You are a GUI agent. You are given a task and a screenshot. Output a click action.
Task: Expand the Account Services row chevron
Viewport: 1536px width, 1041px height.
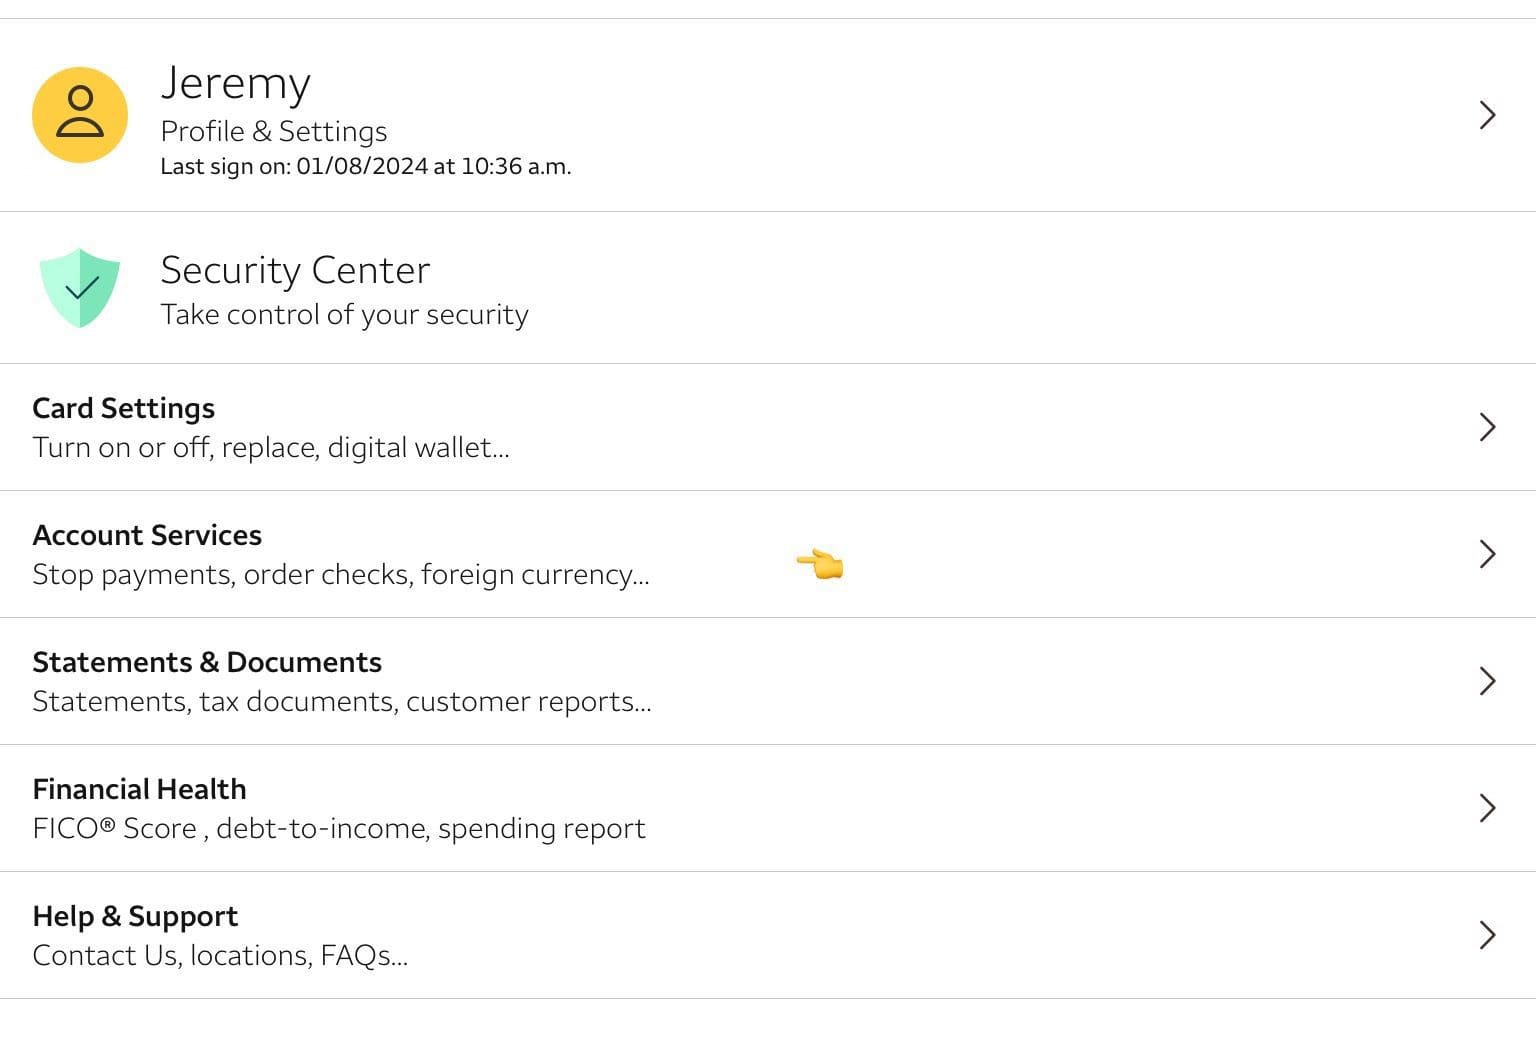tap(1487, 554)
